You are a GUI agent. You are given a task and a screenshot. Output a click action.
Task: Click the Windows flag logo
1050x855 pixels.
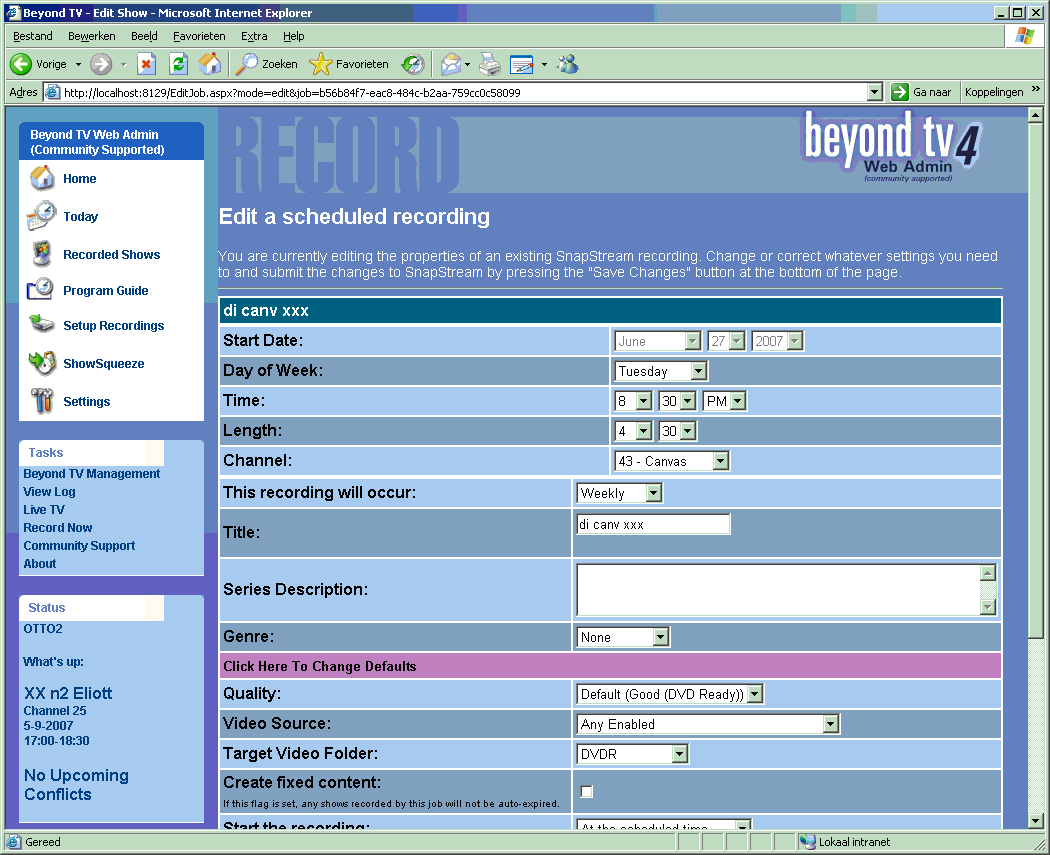1025,36
